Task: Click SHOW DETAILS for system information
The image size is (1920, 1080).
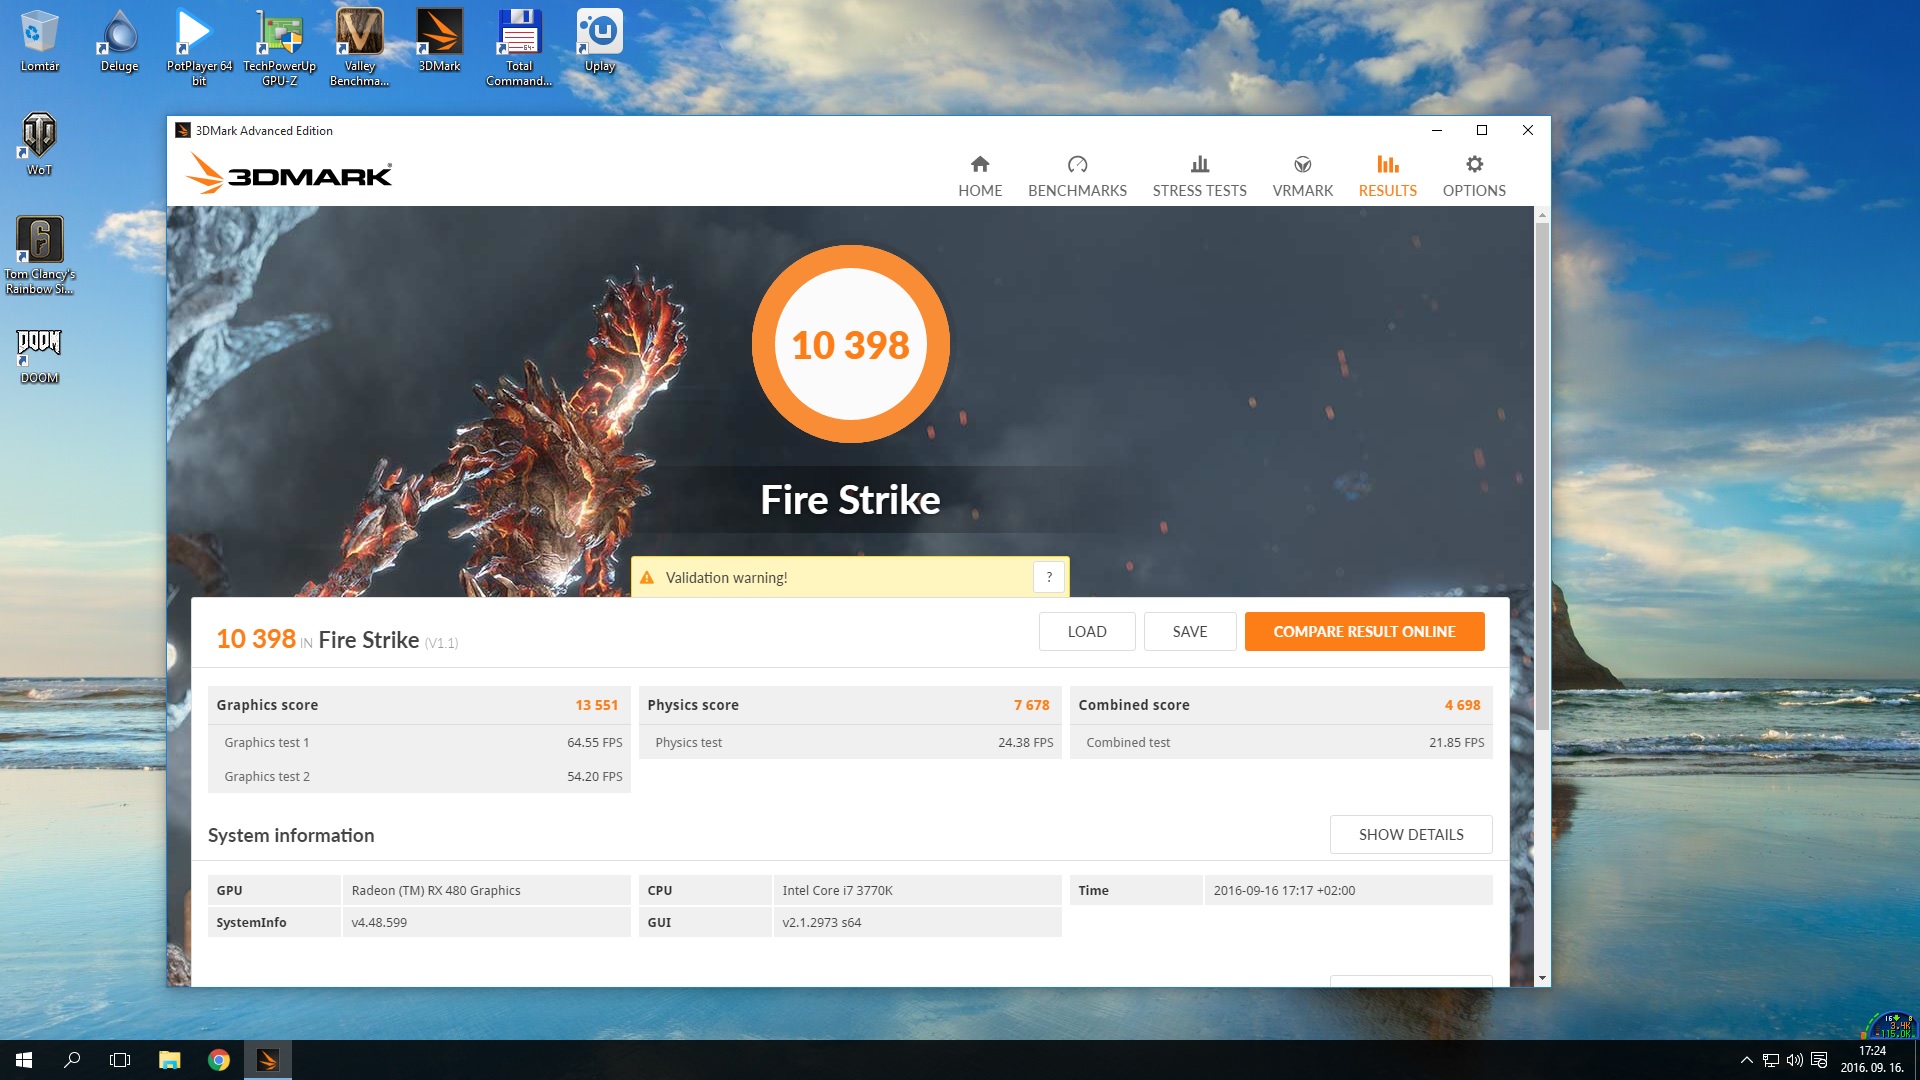Action: tap(1411, 834)
